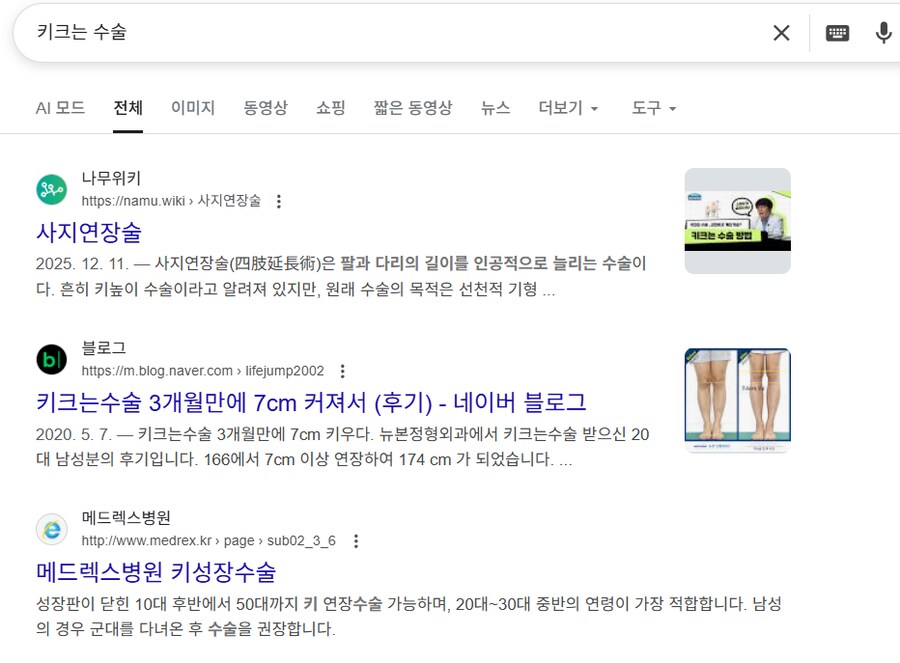
Task: Click the 나무위키 site favicon
Action: click(52, 189)
